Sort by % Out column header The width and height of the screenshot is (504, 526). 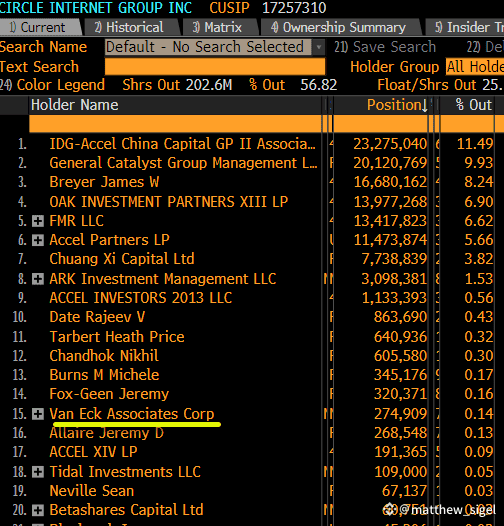pyautogui.click(x=473, y=105)
